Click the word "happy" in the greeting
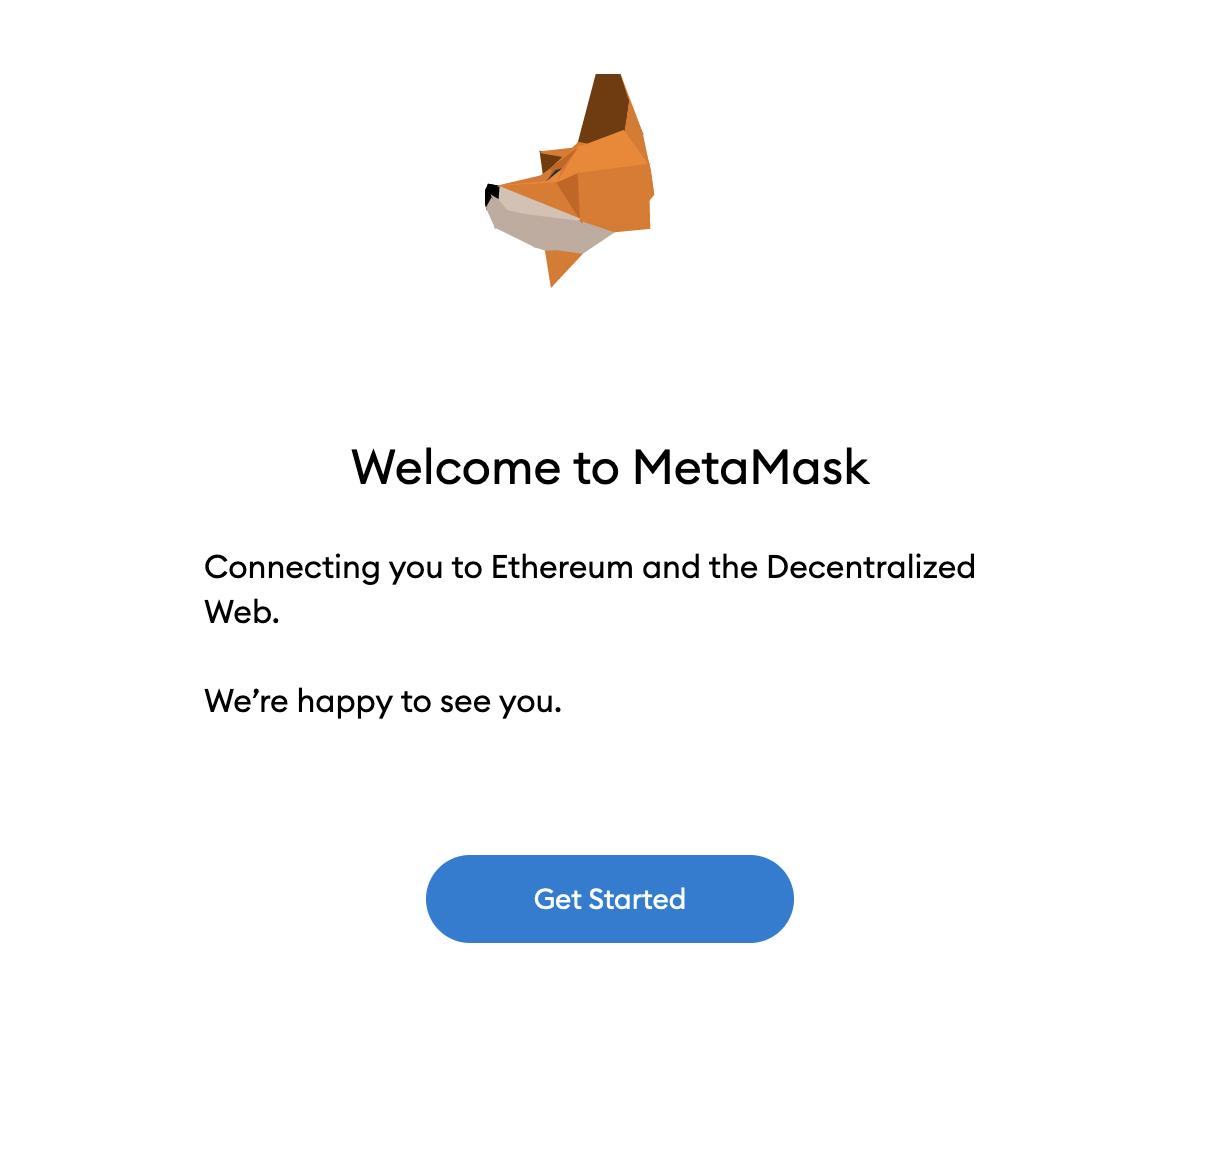Image resolution: width=1230 pixels, height=1152 pixels. pos(345,702)
